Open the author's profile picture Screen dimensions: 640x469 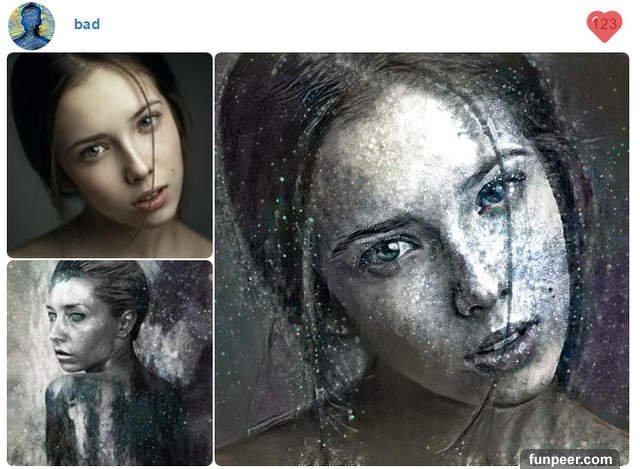(31, 26)
